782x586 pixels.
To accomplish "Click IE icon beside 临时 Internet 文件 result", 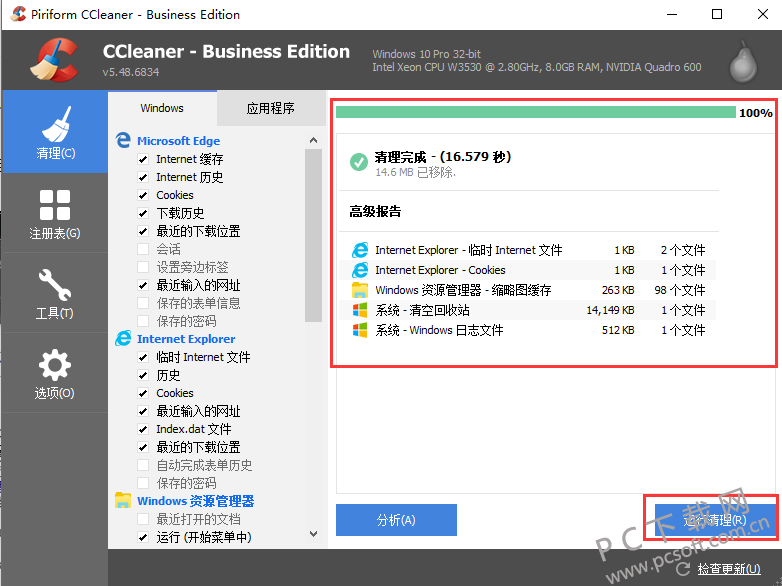I will (360, 250).
